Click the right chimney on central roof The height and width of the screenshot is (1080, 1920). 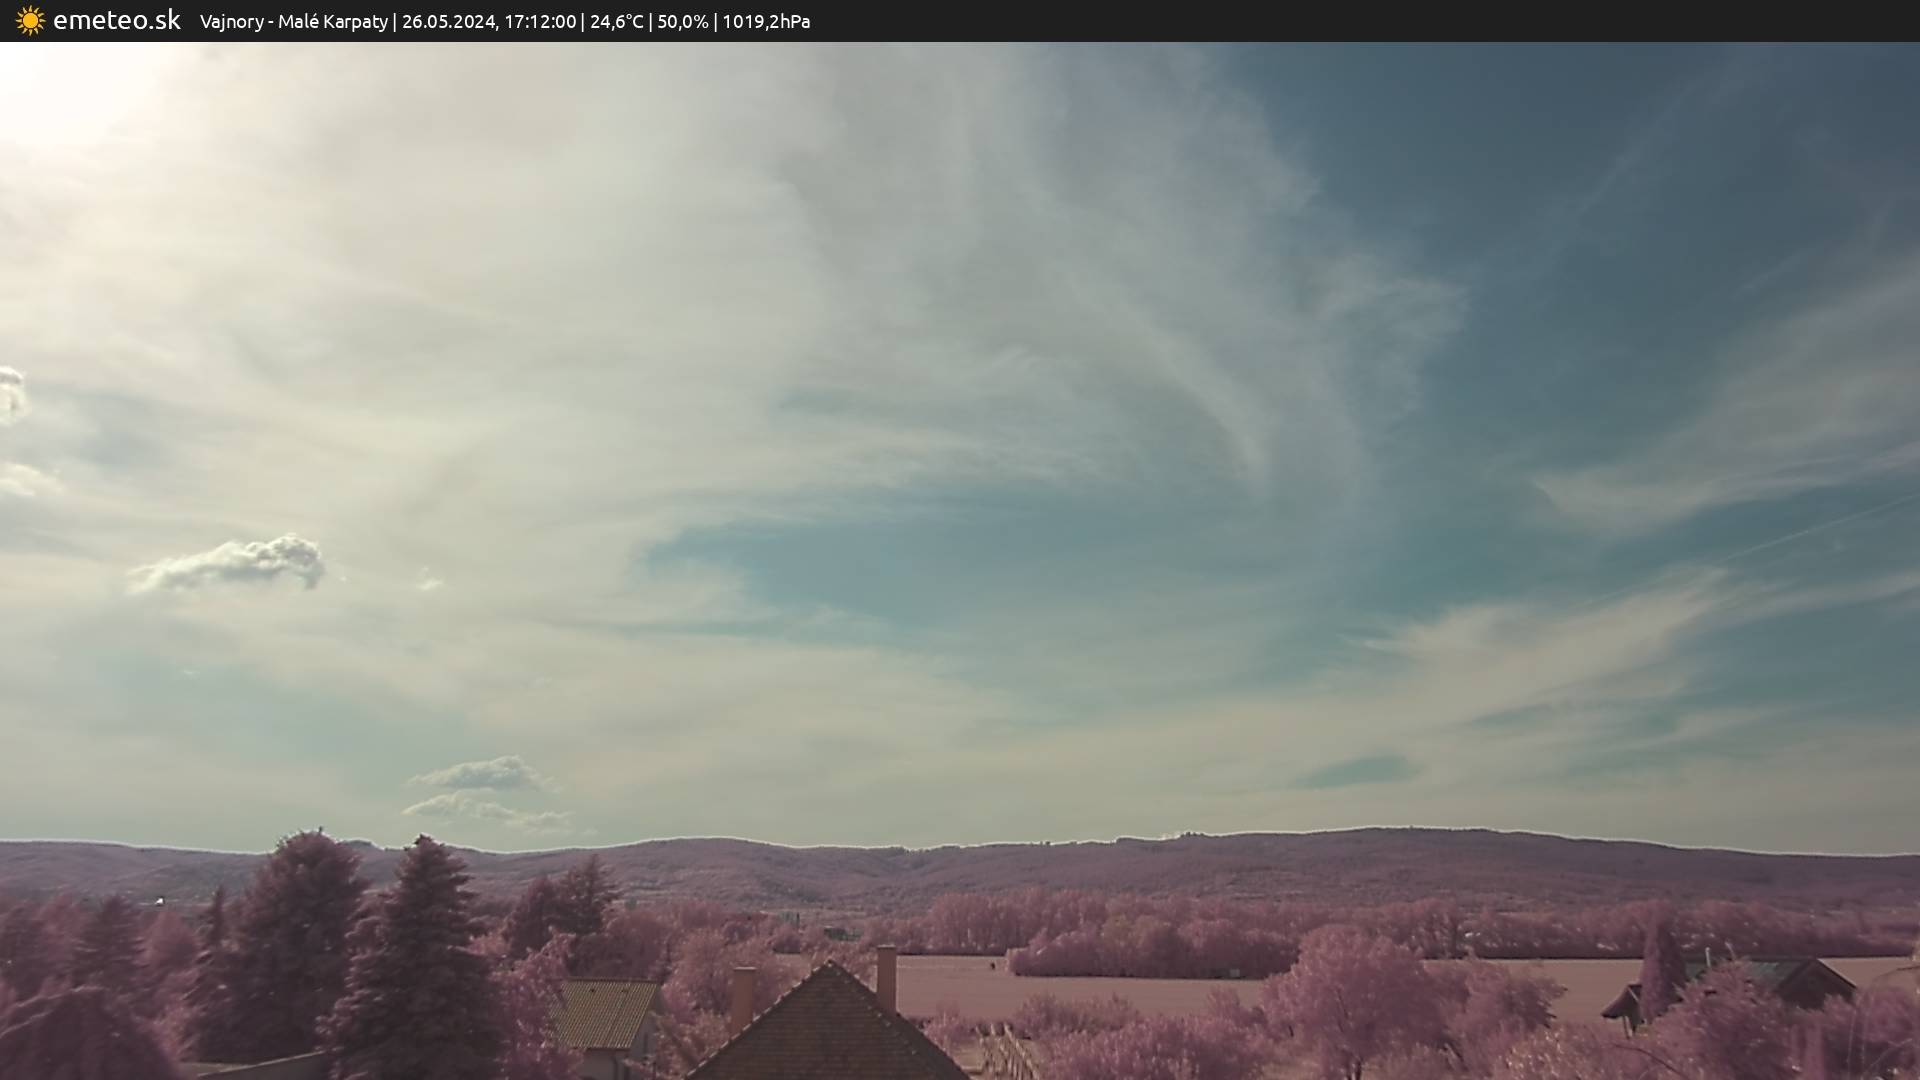[x=886, y=976]
